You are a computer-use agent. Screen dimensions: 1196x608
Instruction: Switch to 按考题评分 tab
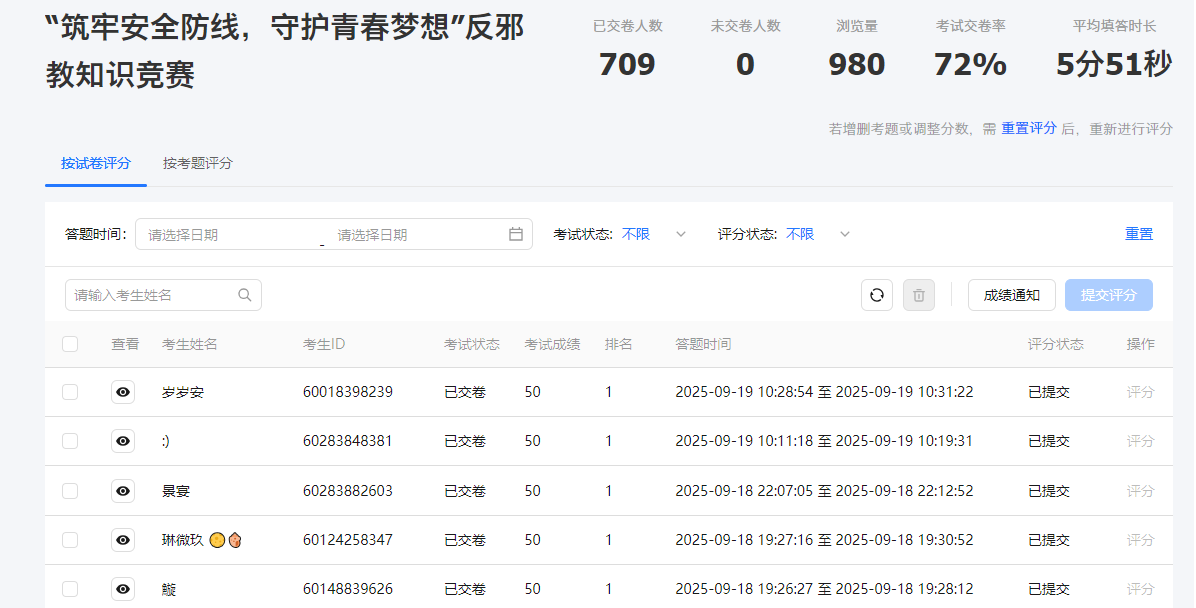pyautogui.click(x=198, y=163)
